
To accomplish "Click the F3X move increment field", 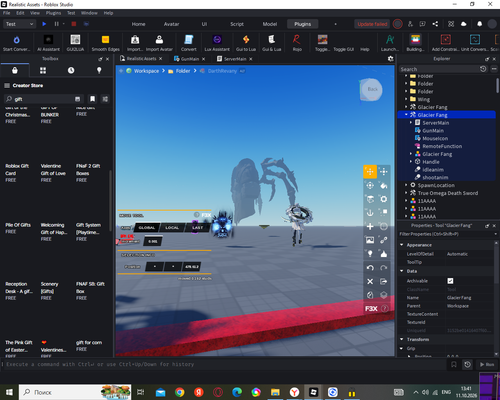I will point(153,241).
